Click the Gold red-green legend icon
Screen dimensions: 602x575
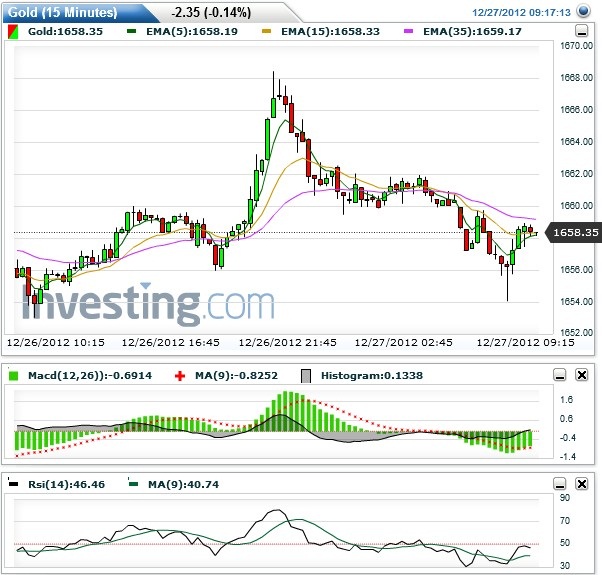13,31
